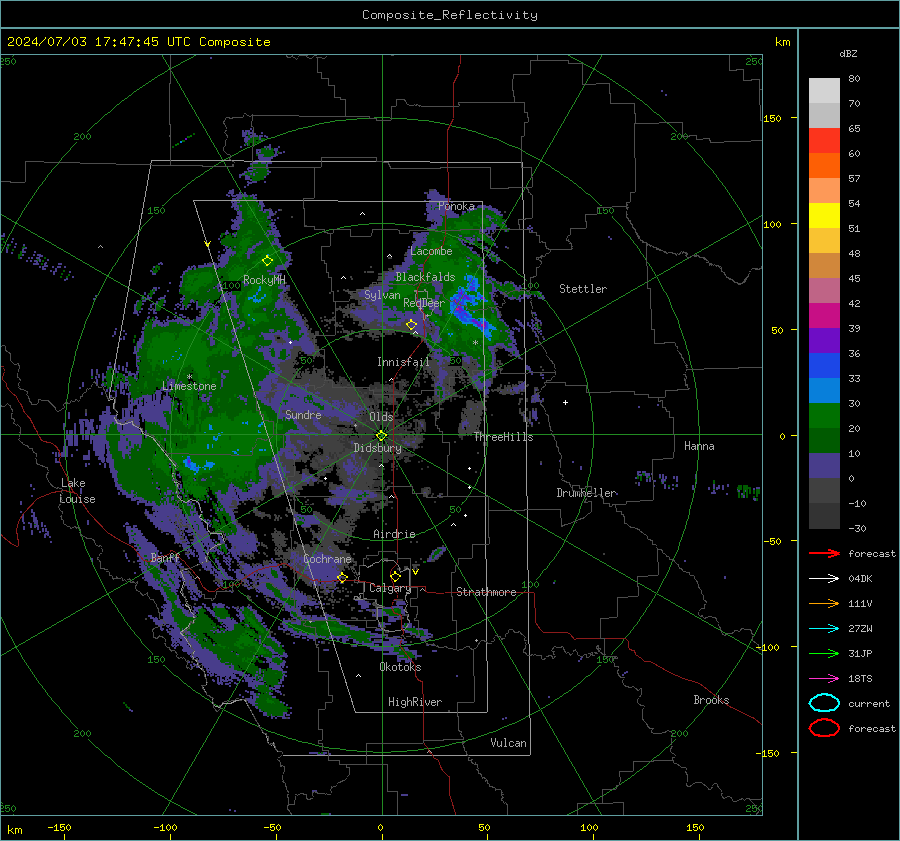900x841 pixels.
Task: Click the orange 111V arrow legend icon
Action: pos(824,603)
